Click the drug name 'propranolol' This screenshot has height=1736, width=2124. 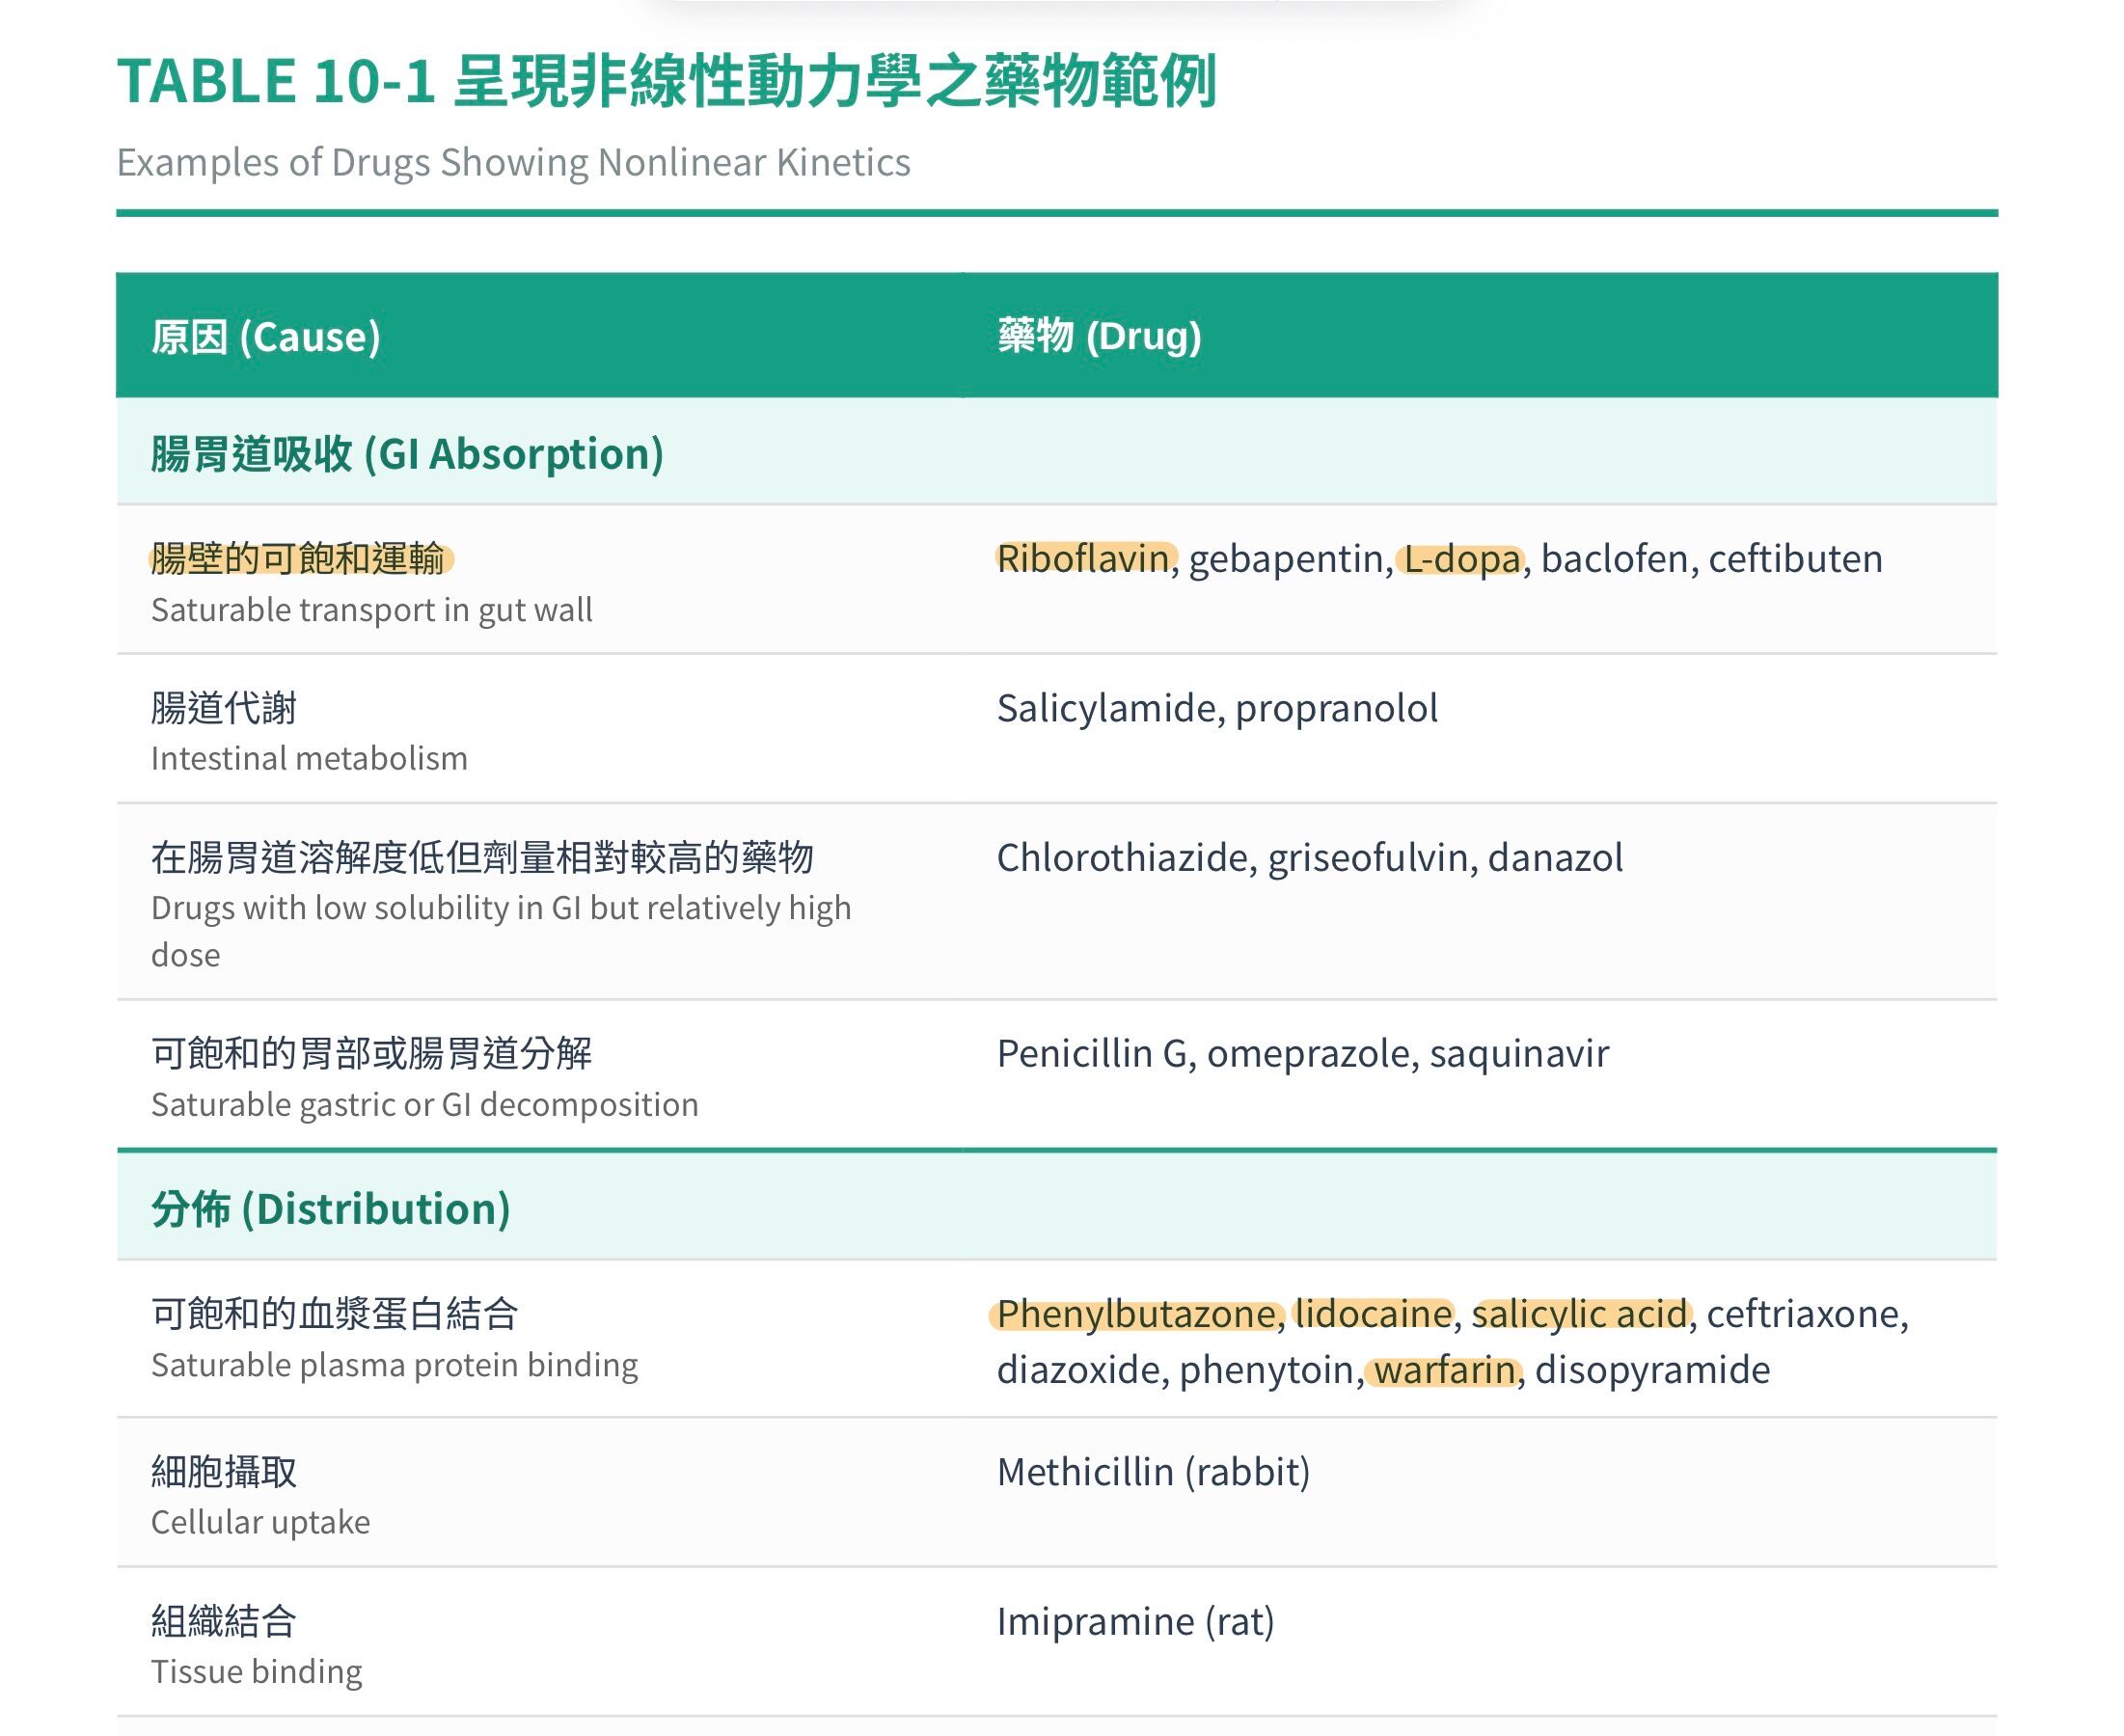[x=1336, y=708]
